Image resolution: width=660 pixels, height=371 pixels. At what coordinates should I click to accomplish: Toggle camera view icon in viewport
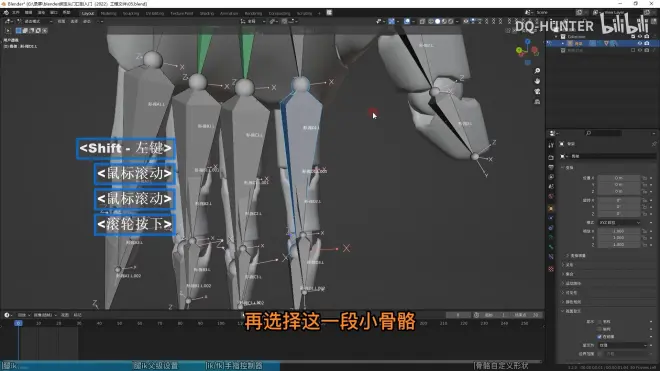coord(537,91)
